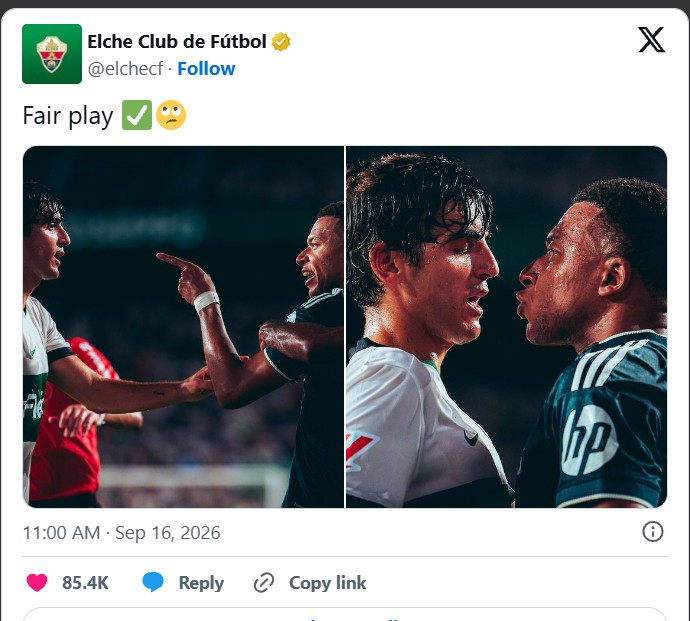Open the @elchecf handle profile
The image size is (690, 621).
pos(125,69)
